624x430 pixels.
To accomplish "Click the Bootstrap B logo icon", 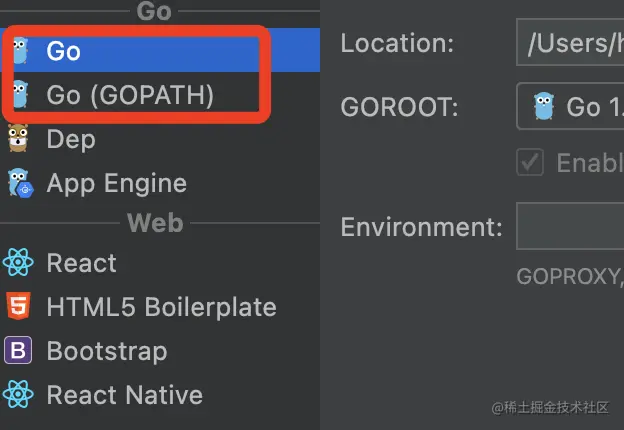I will tap(18, 350).
